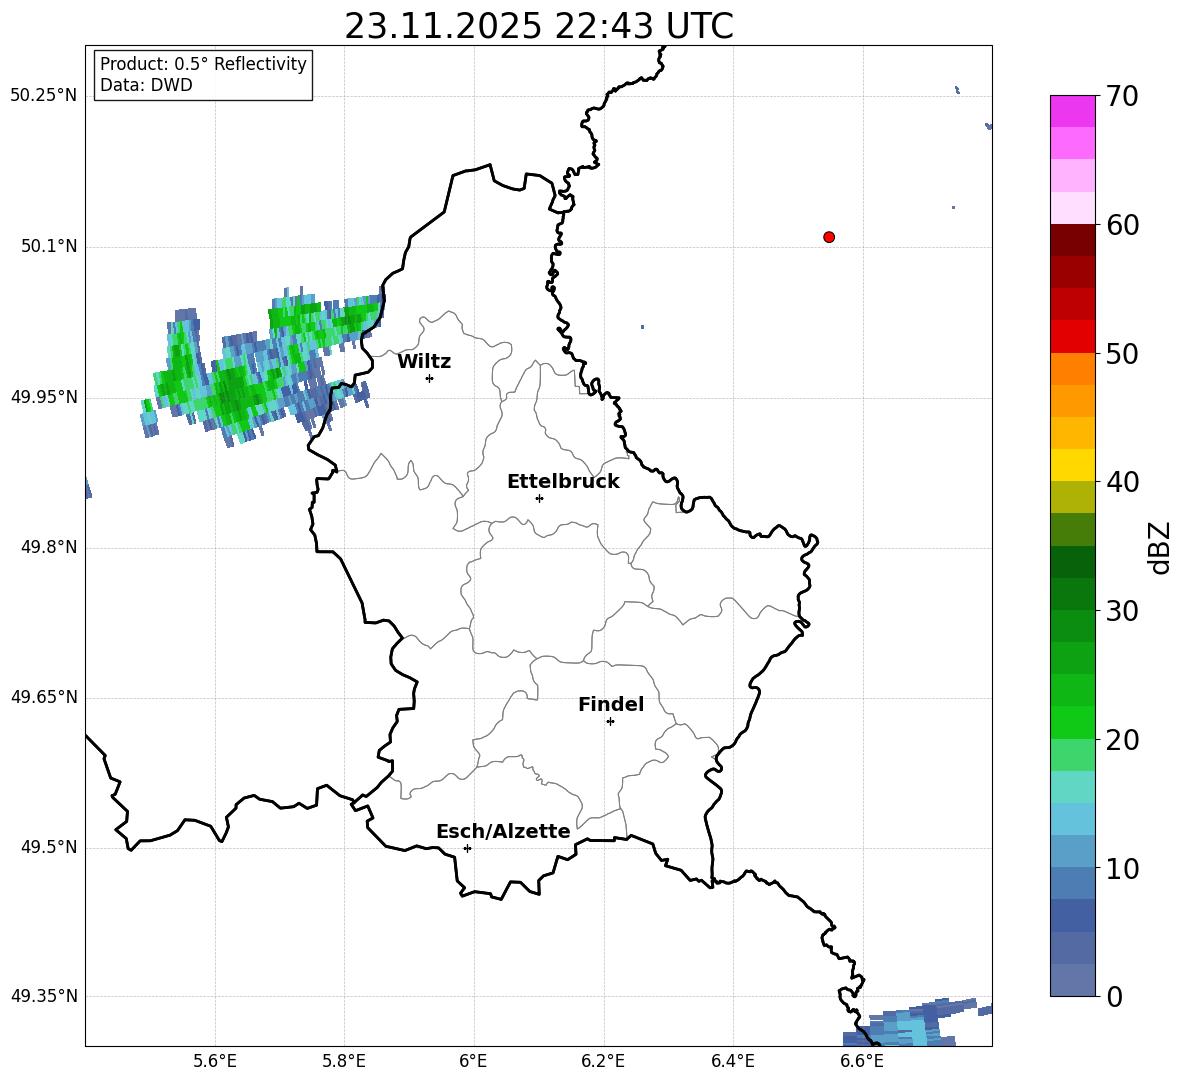Click the Ettelbruck station cross marker
This screenshot has height=1081, width=1184.
tap(539, 498)
